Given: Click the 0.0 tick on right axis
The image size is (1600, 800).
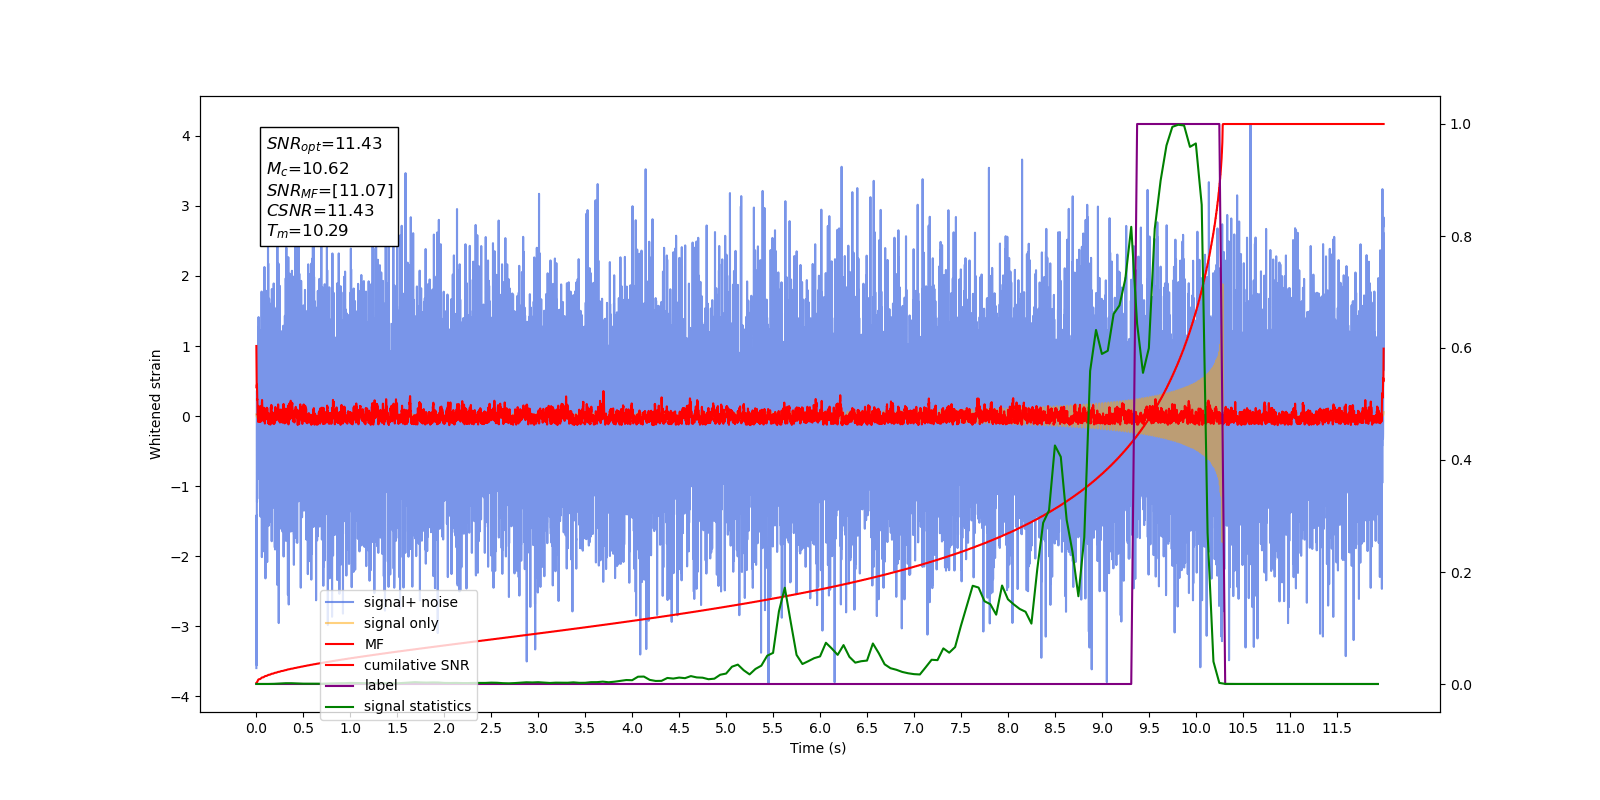Looking at the screenshot, I should coord(1461,685).
